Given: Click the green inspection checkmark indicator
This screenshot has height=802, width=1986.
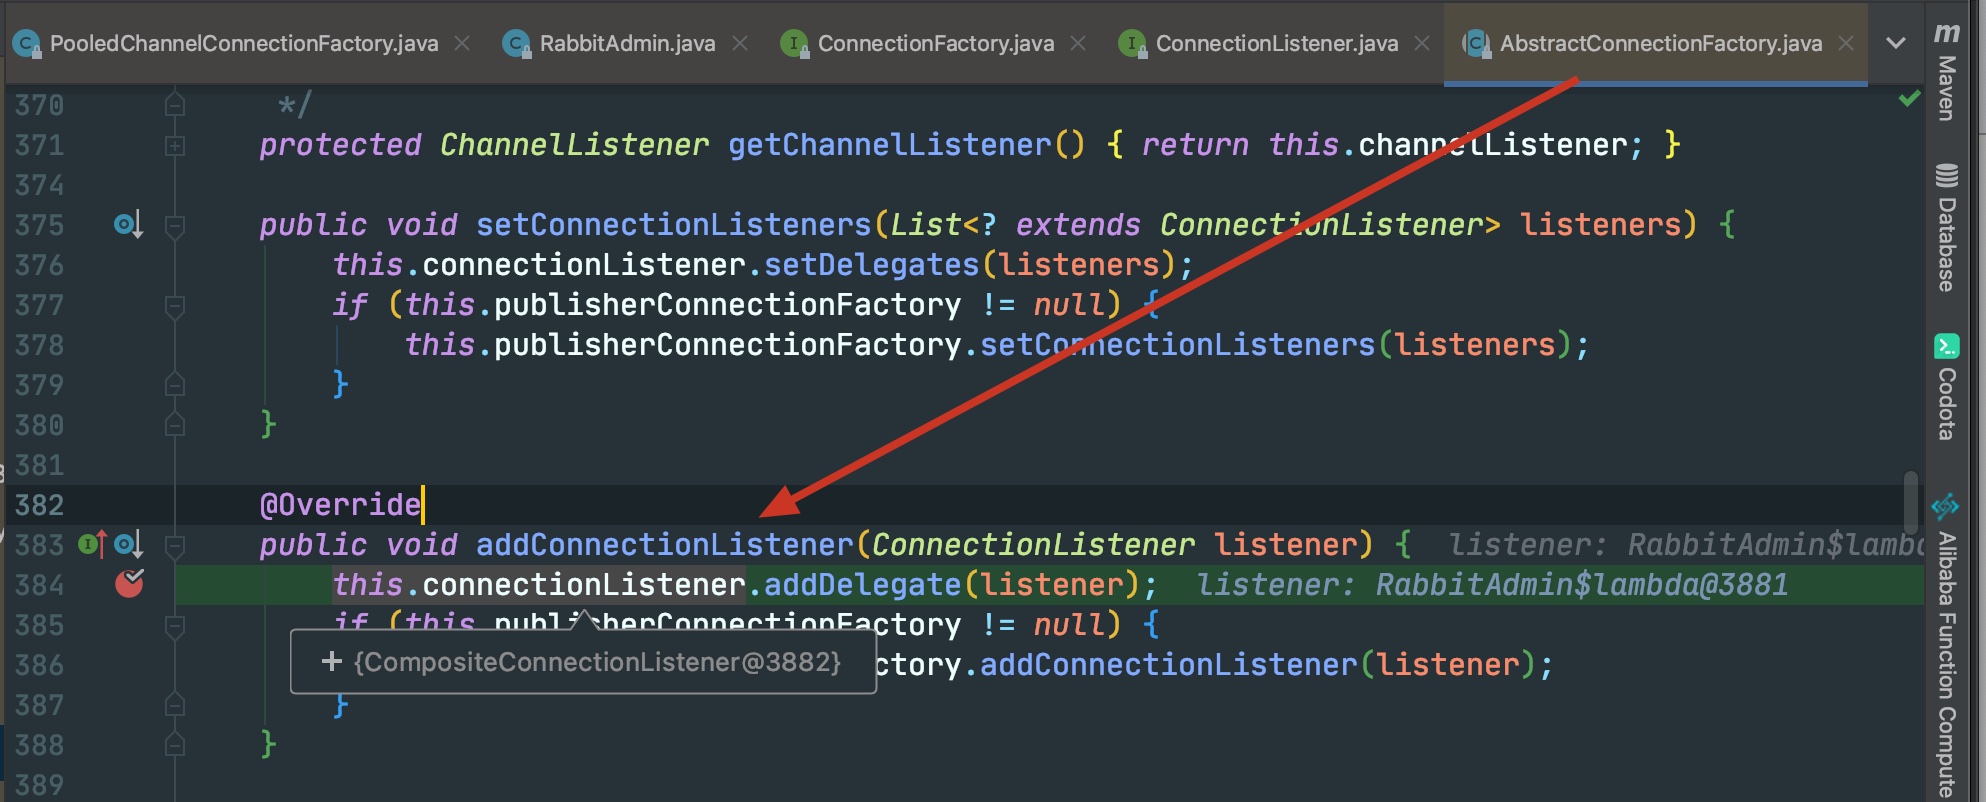Looking at the screenshot, I should click(1909, 98).
